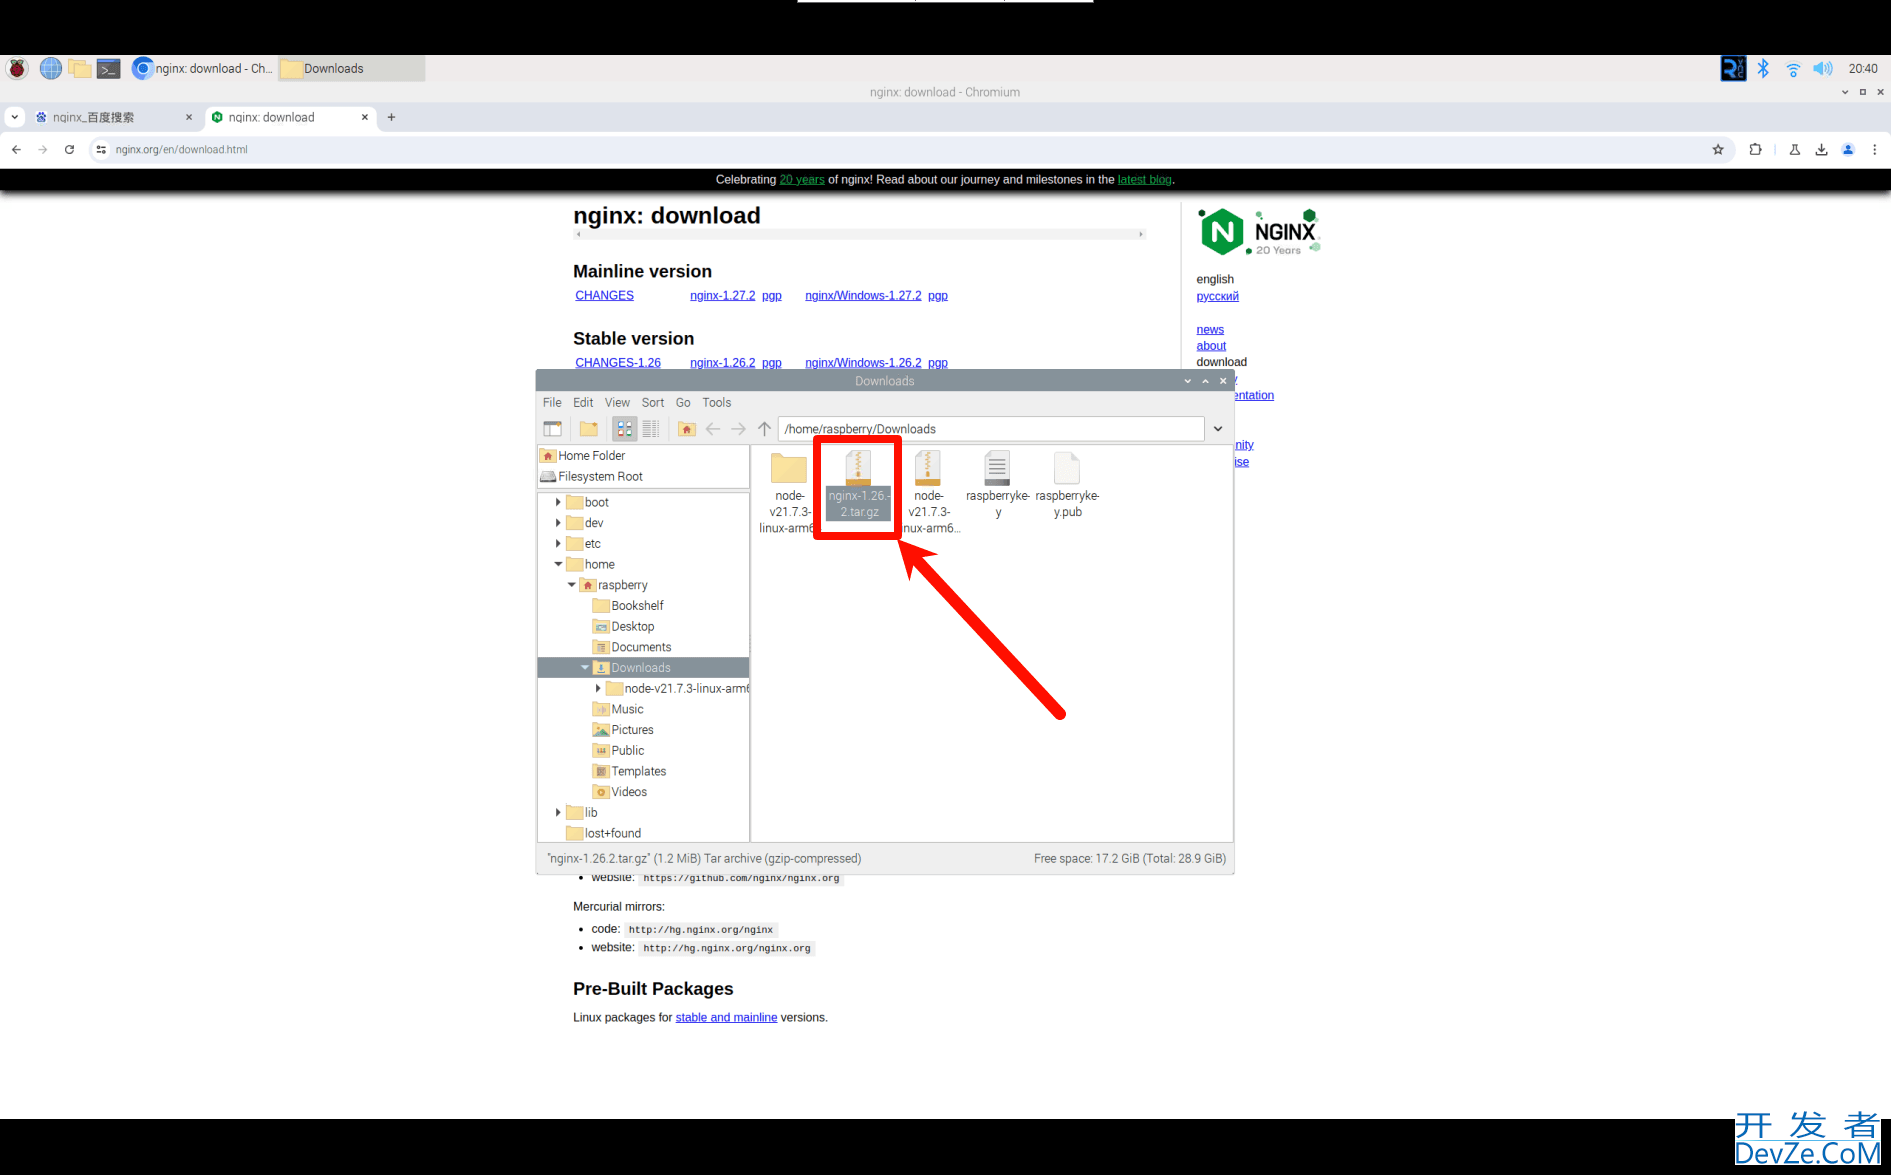Open the Chromium three-dot menu
Viewport: 1891px width, 1175px height.
coord(1875,149)
